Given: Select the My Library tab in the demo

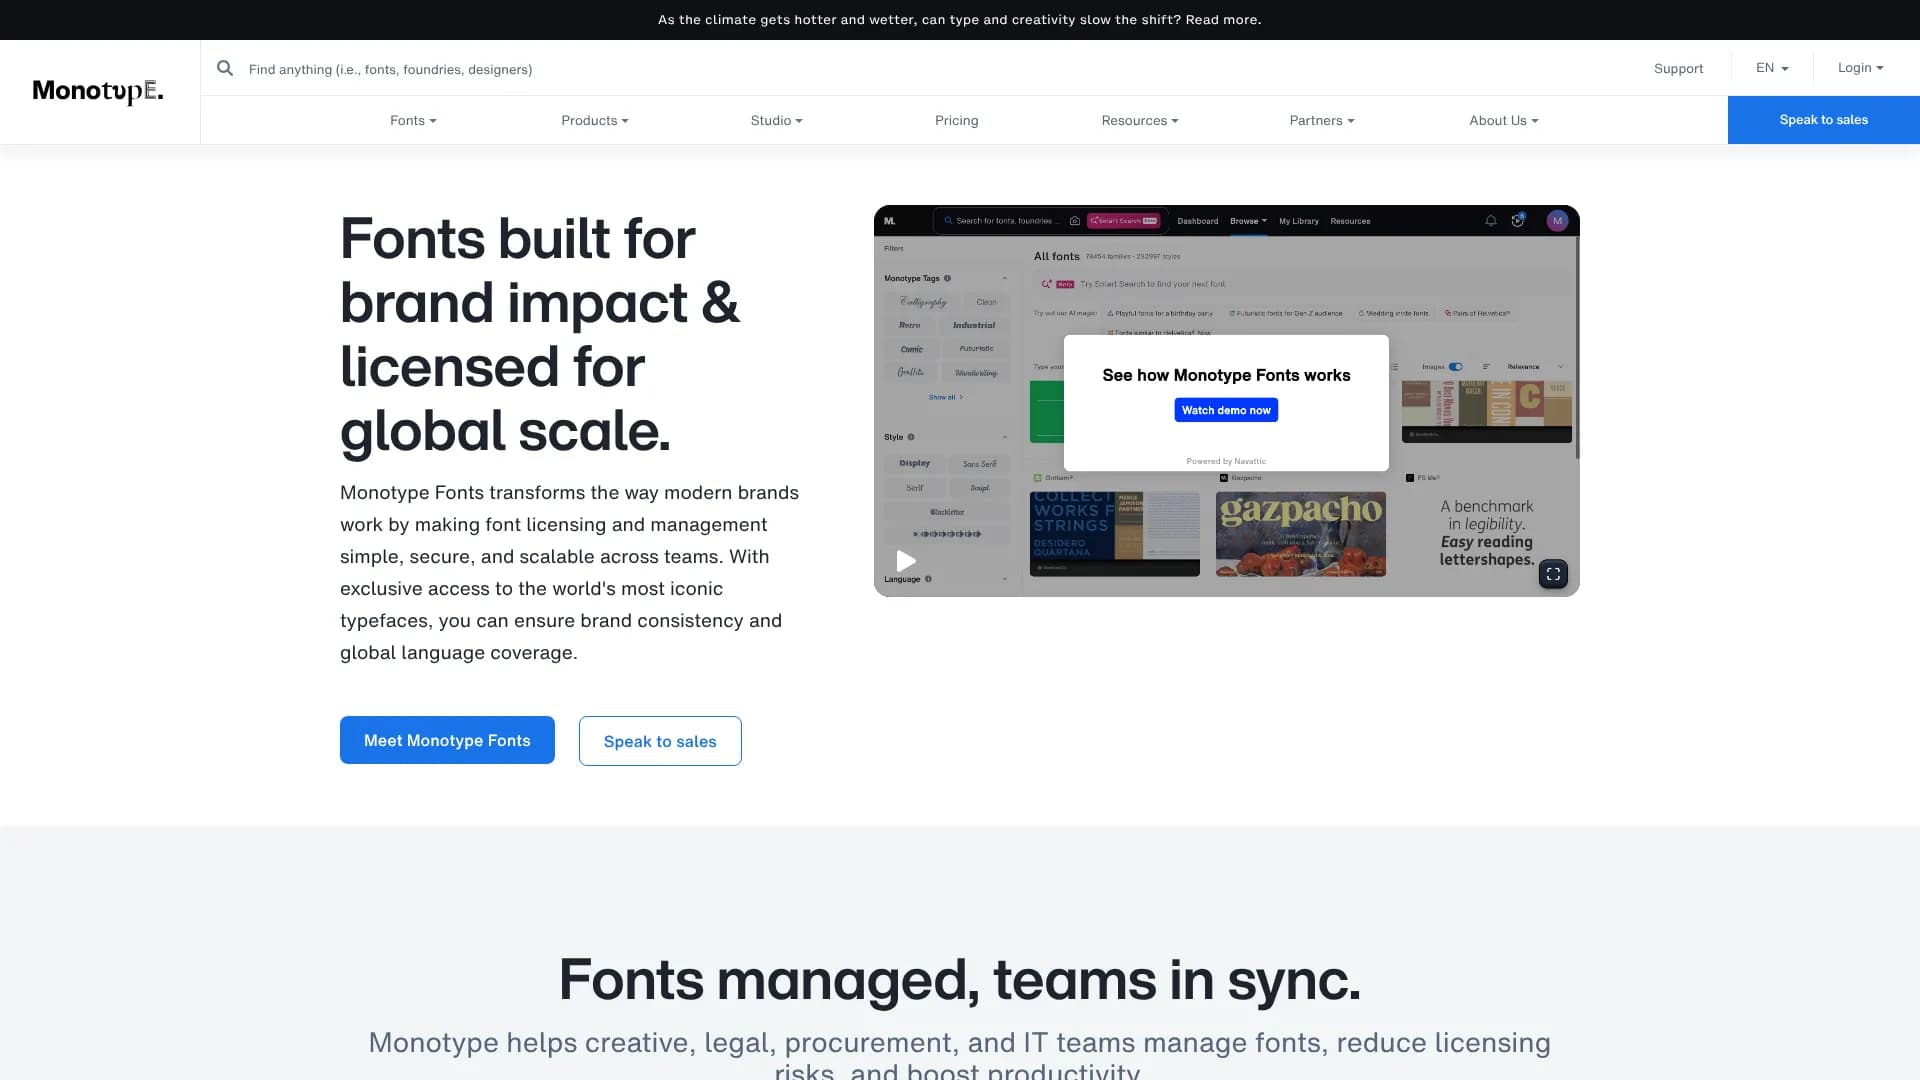Looking at the screenshot, I should click(1298, 221).
